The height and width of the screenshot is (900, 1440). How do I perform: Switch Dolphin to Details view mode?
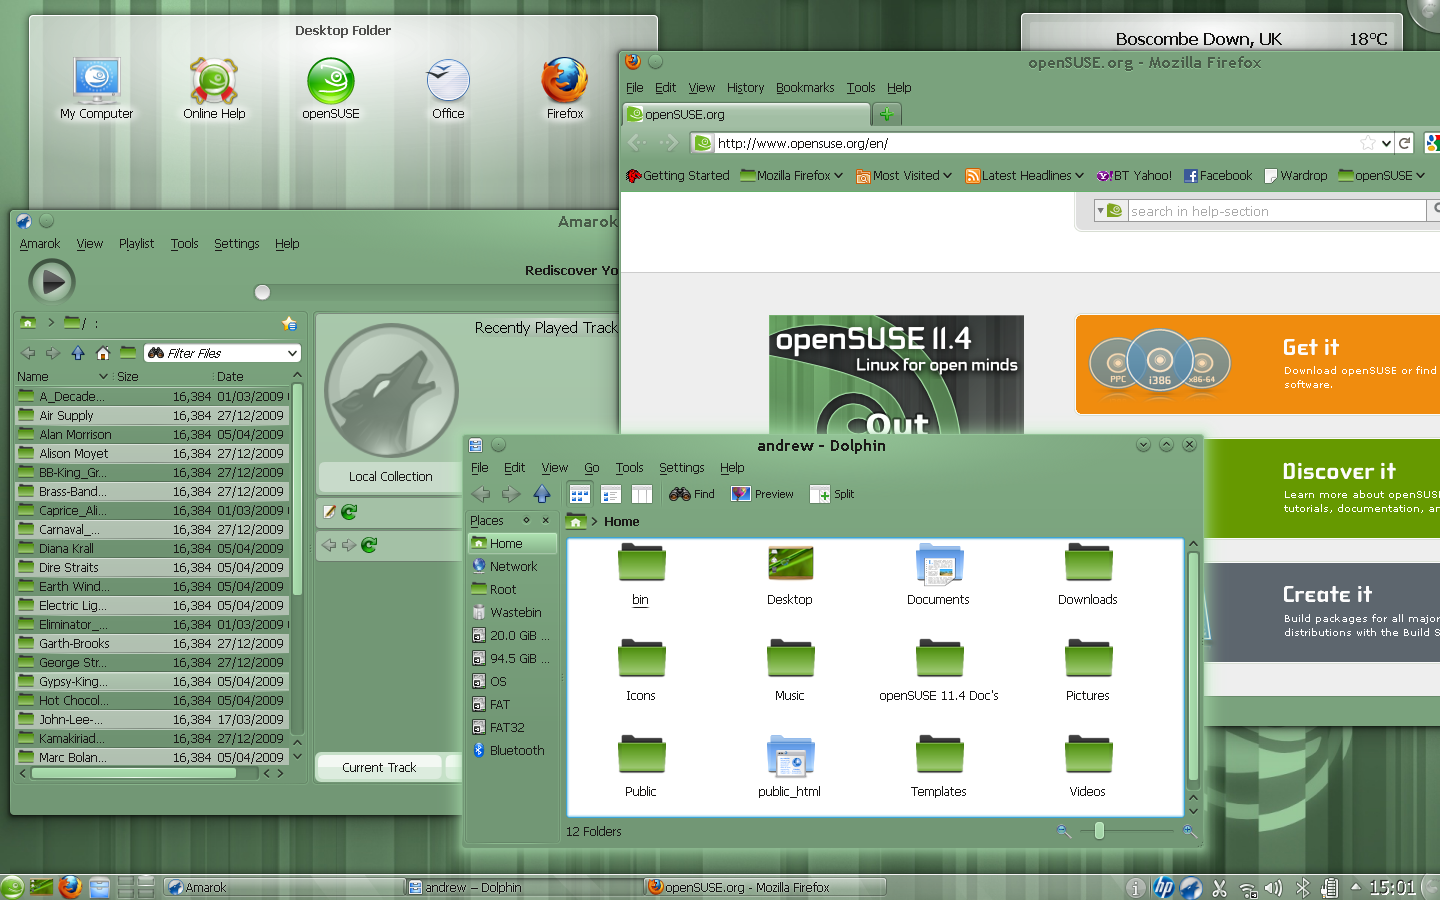coord(611,494)
